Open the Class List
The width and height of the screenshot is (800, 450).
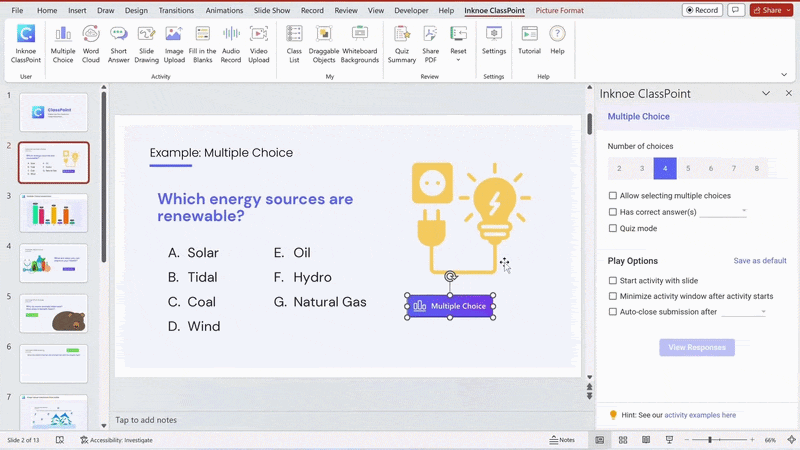[294, 36]
